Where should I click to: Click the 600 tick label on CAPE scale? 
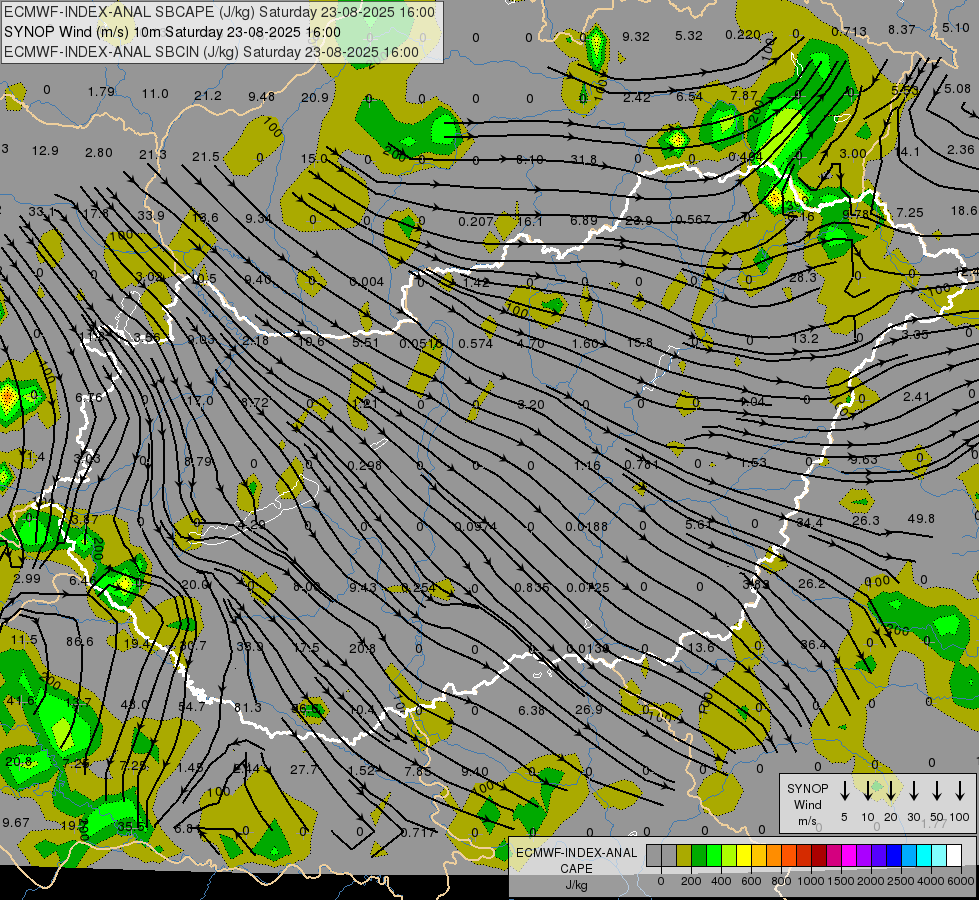pyautogui.click(x=751, y=881)
